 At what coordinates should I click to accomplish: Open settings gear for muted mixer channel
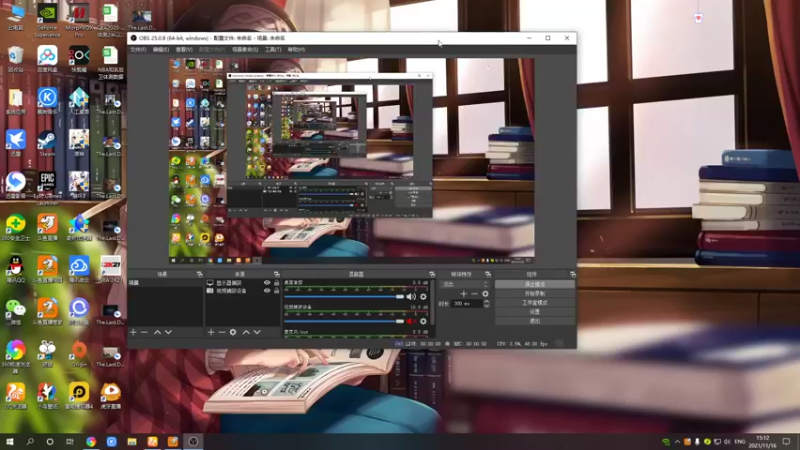point(423,321)
